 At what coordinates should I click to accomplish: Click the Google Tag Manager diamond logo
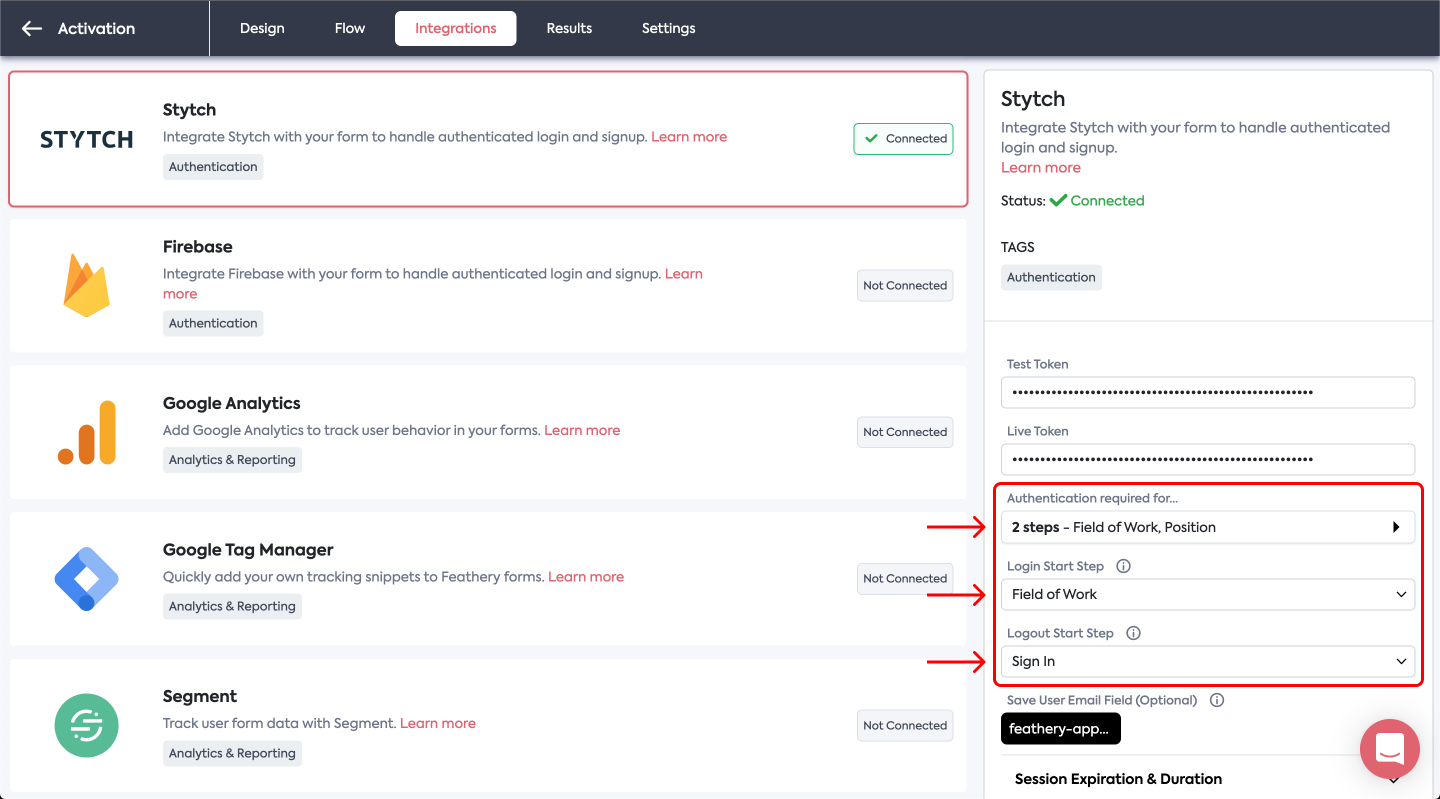[86, 579]
